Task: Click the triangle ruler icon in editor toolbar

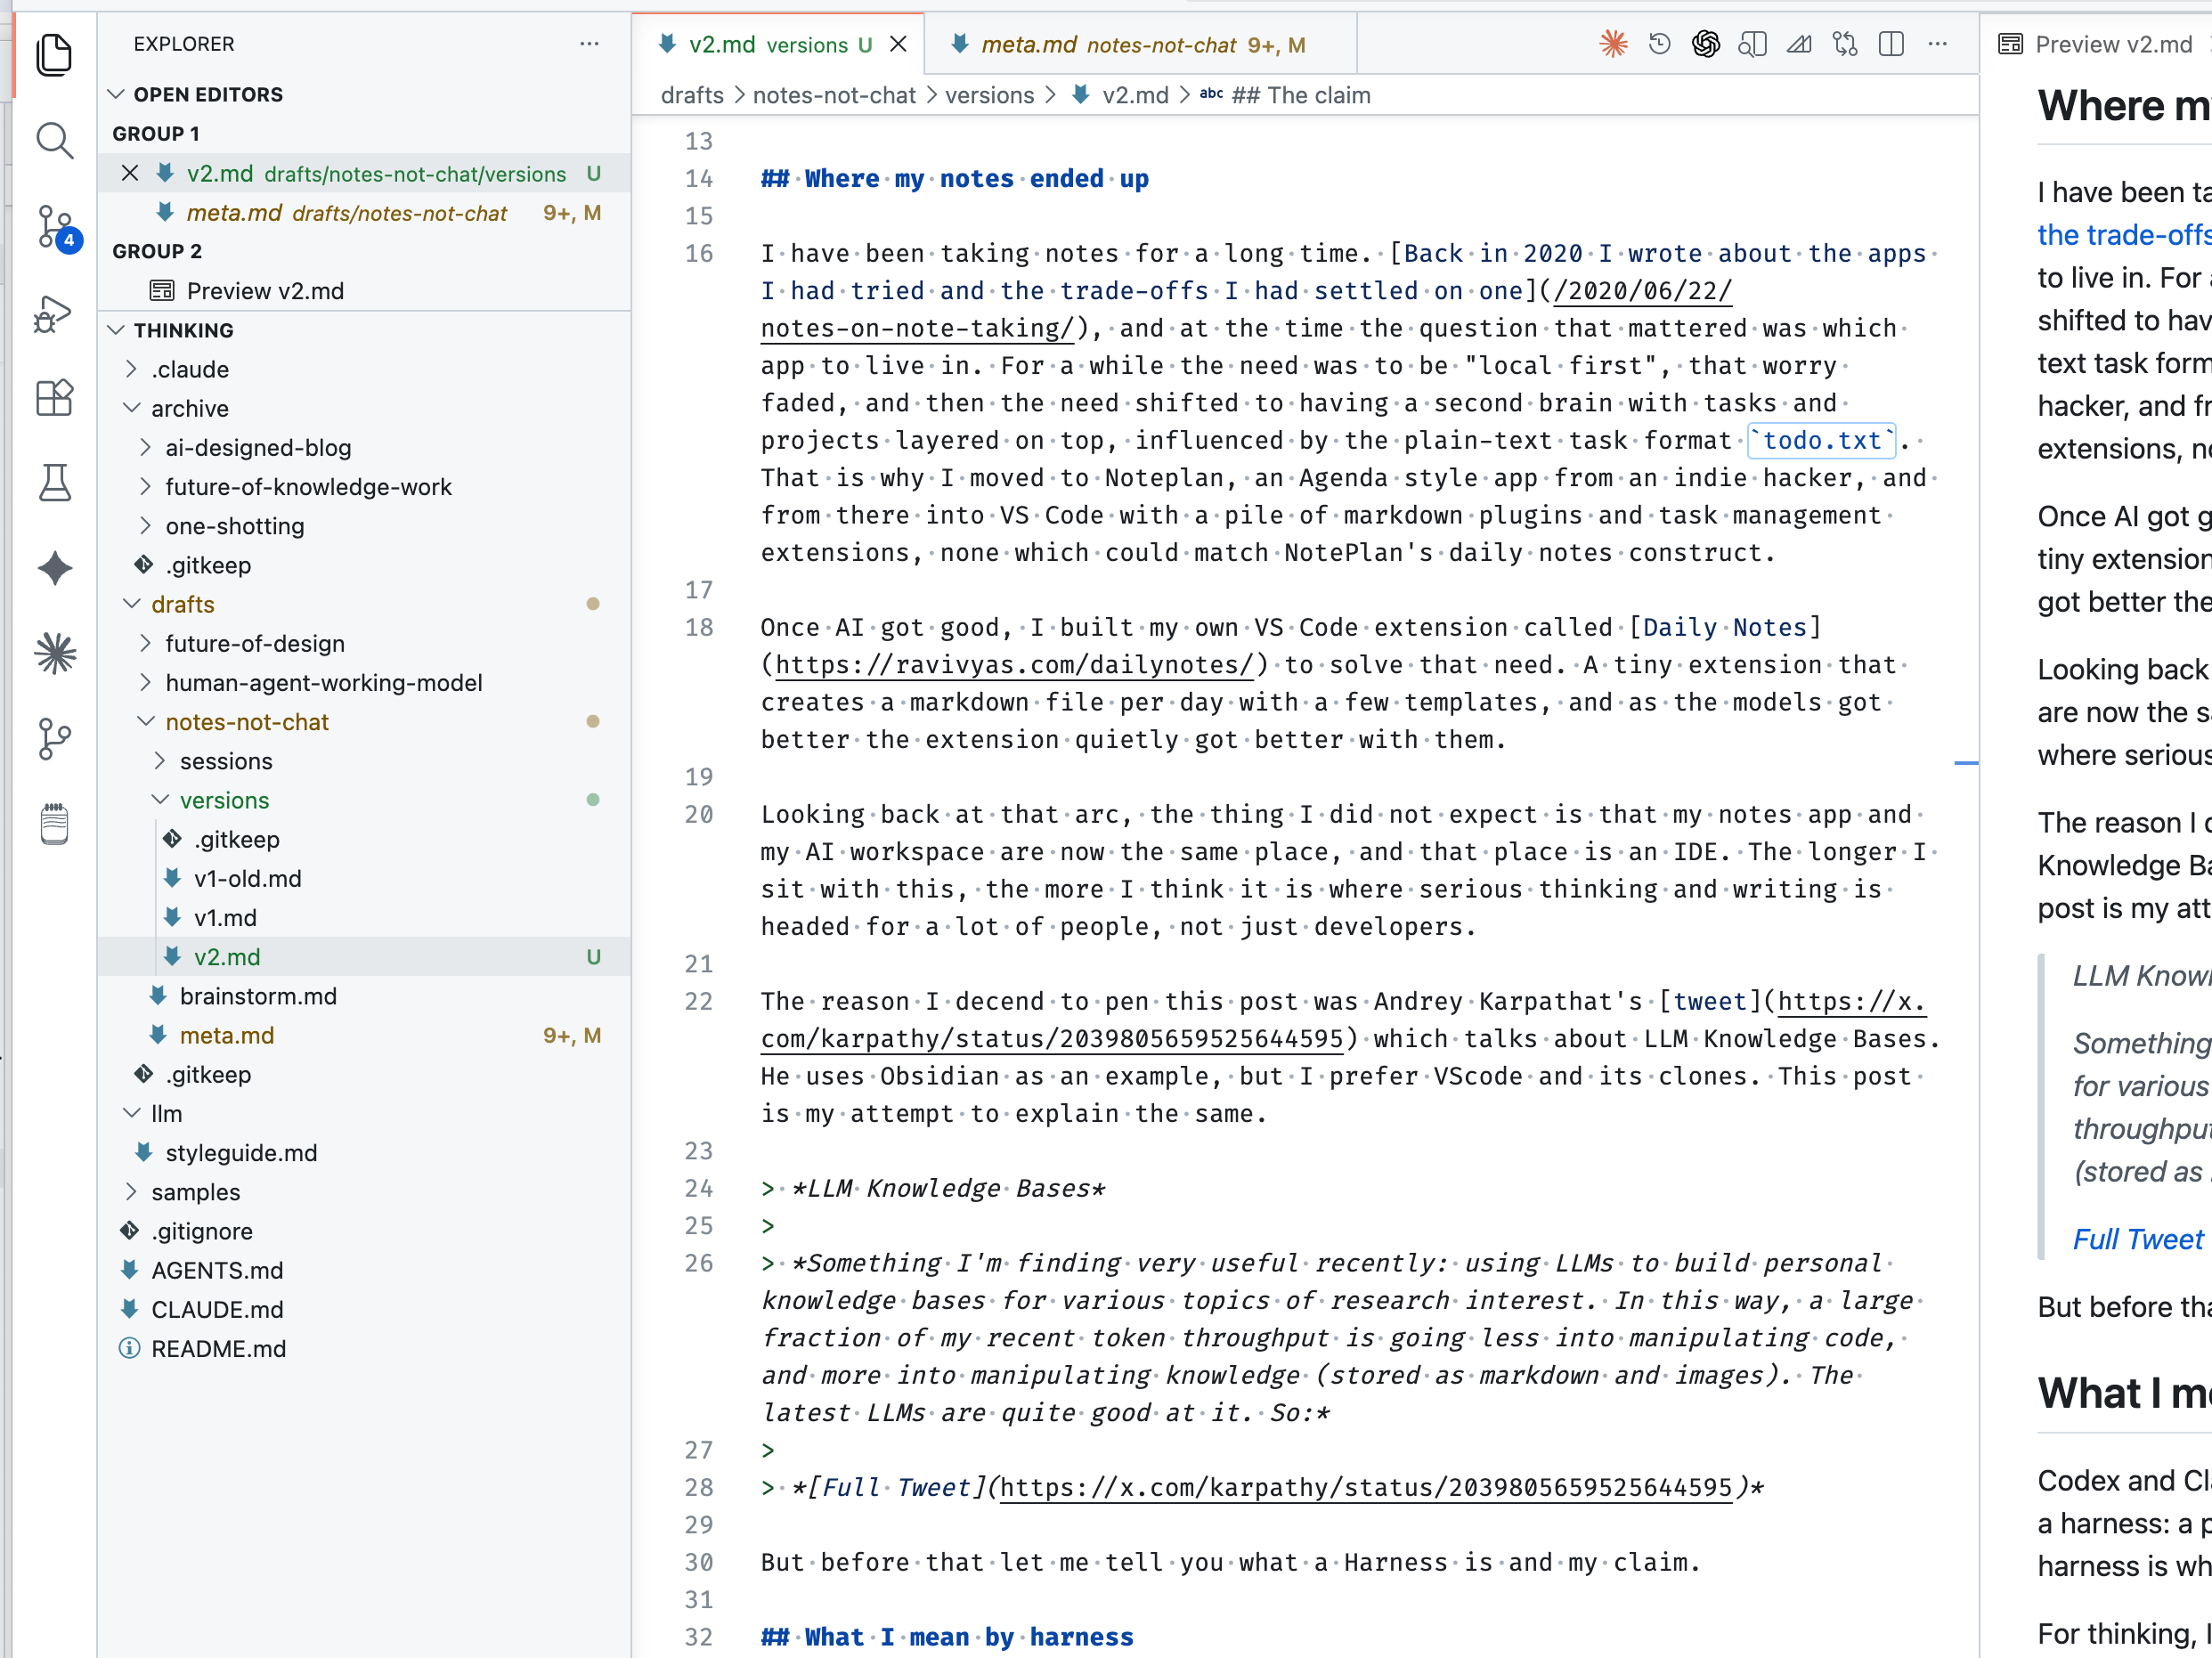Action: pyautogui.click(x=1799, y=44)
